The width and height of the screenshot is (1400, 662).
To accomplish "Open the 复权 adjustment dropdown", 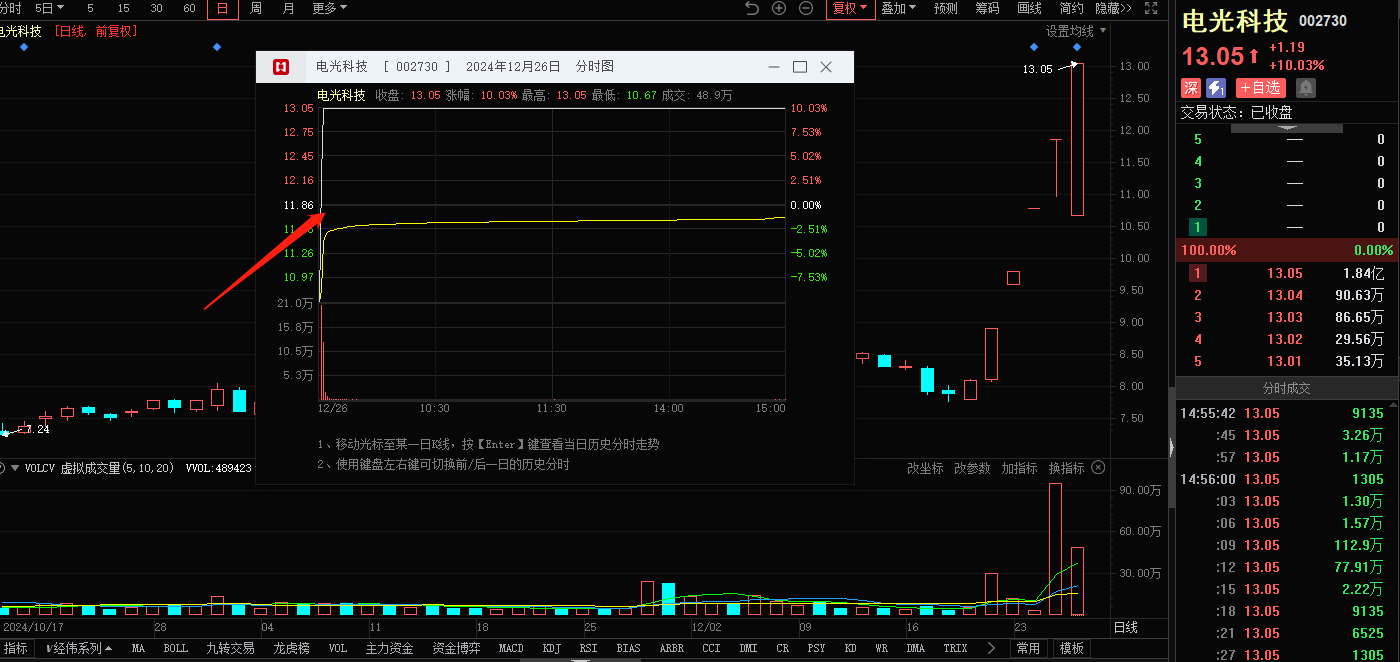I will tap(850, 9).
